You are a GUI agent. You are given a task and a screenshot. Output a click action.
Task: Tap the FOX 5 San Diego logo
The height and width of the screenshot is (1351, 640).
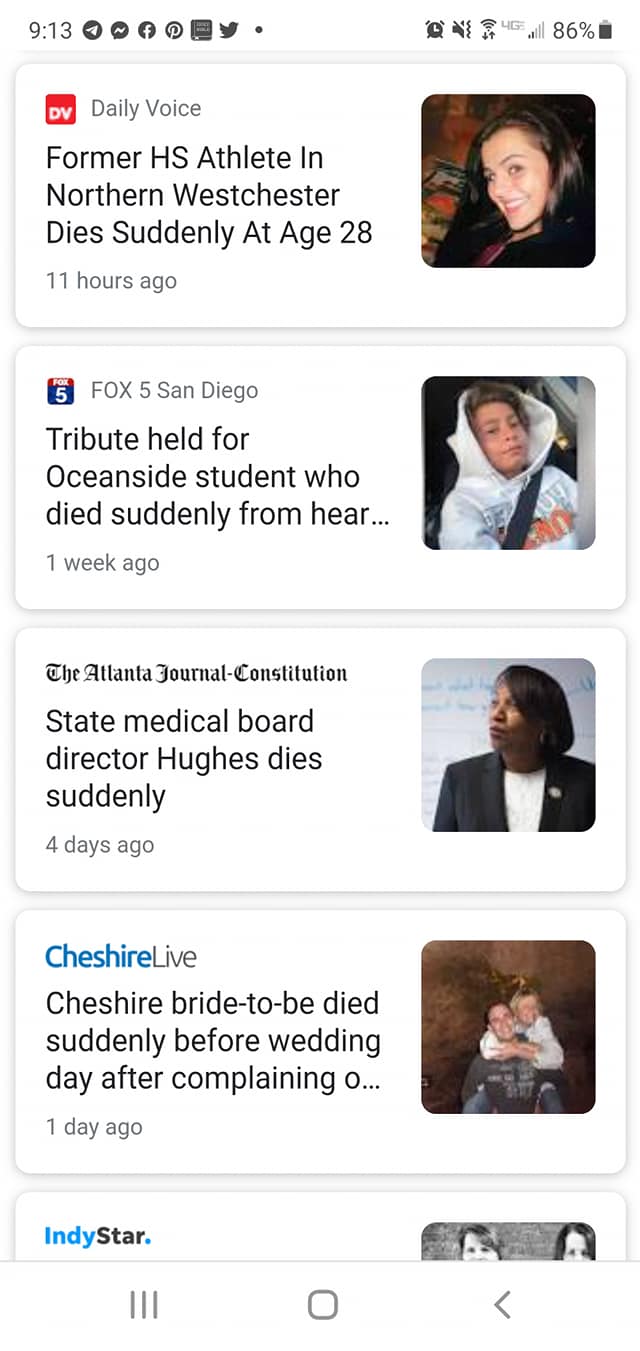tap(60, 391)
